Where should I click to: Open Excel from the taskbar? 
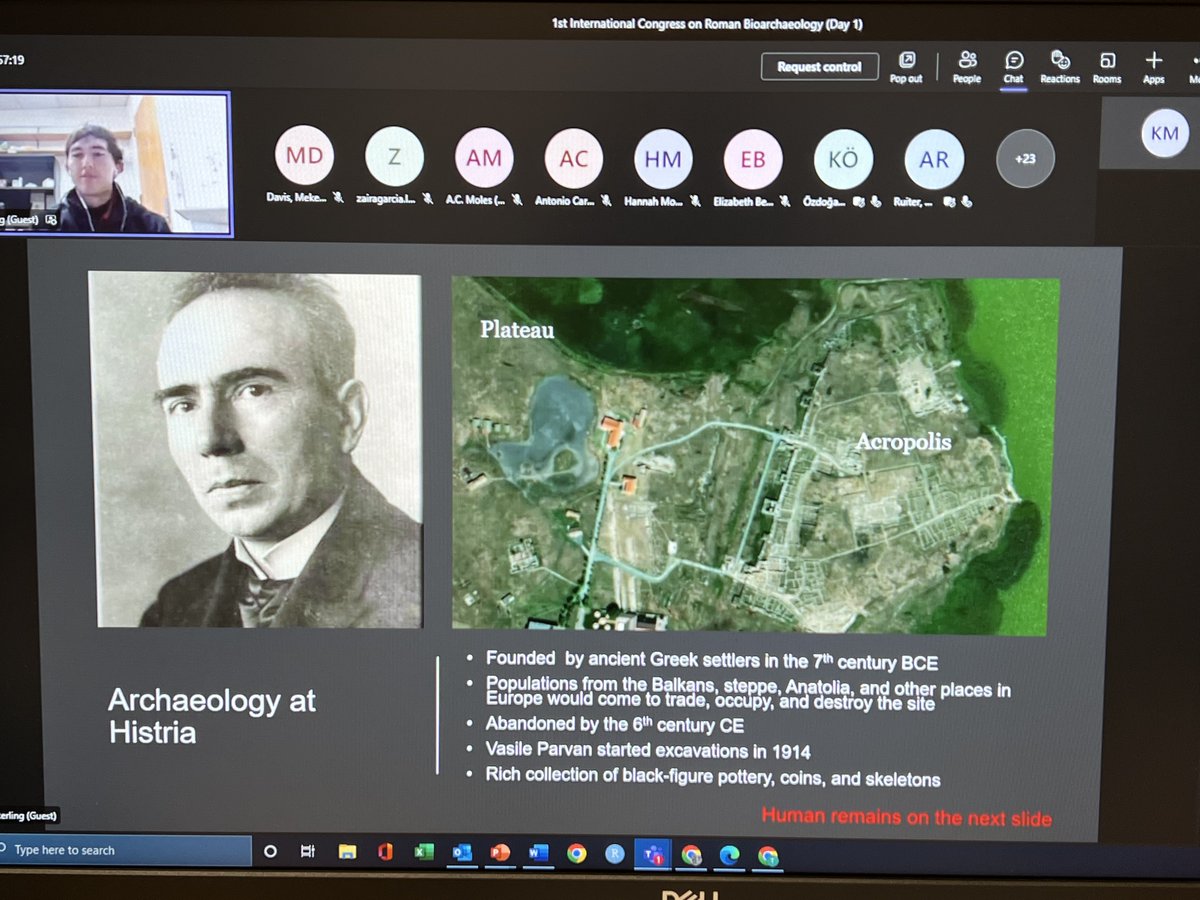[x=423, y=852]
